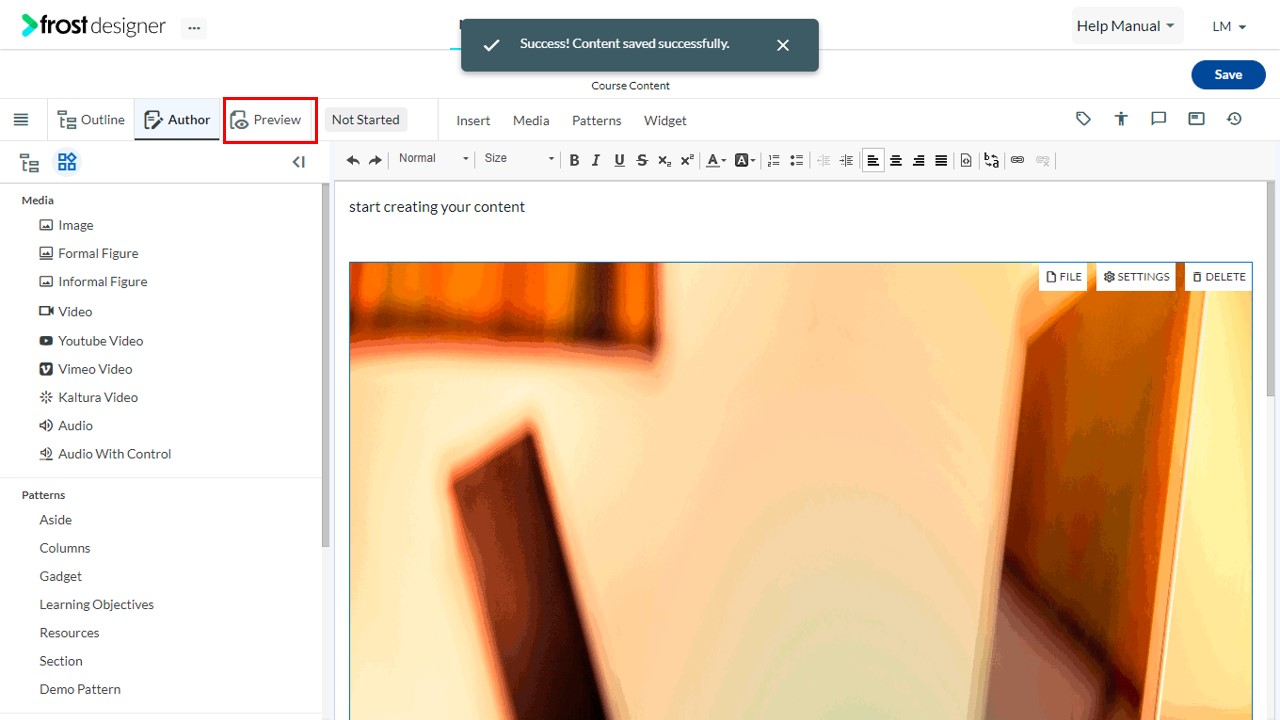Insert an Image from Media list

66,225
